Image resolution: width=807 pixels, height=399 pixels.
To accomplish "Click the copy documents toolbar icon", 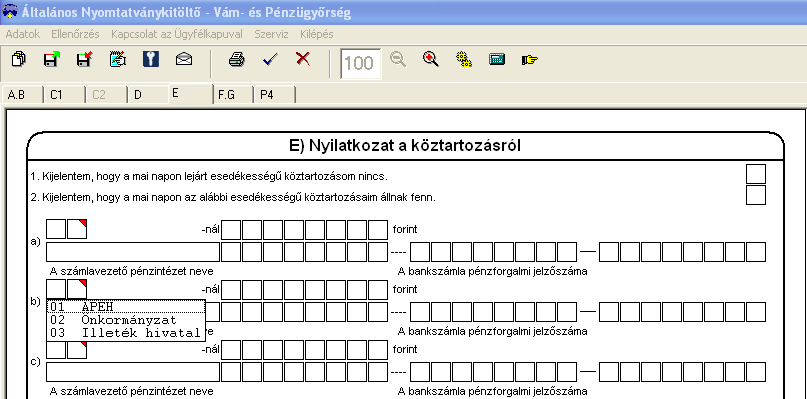I will click(x=19, y=59).
